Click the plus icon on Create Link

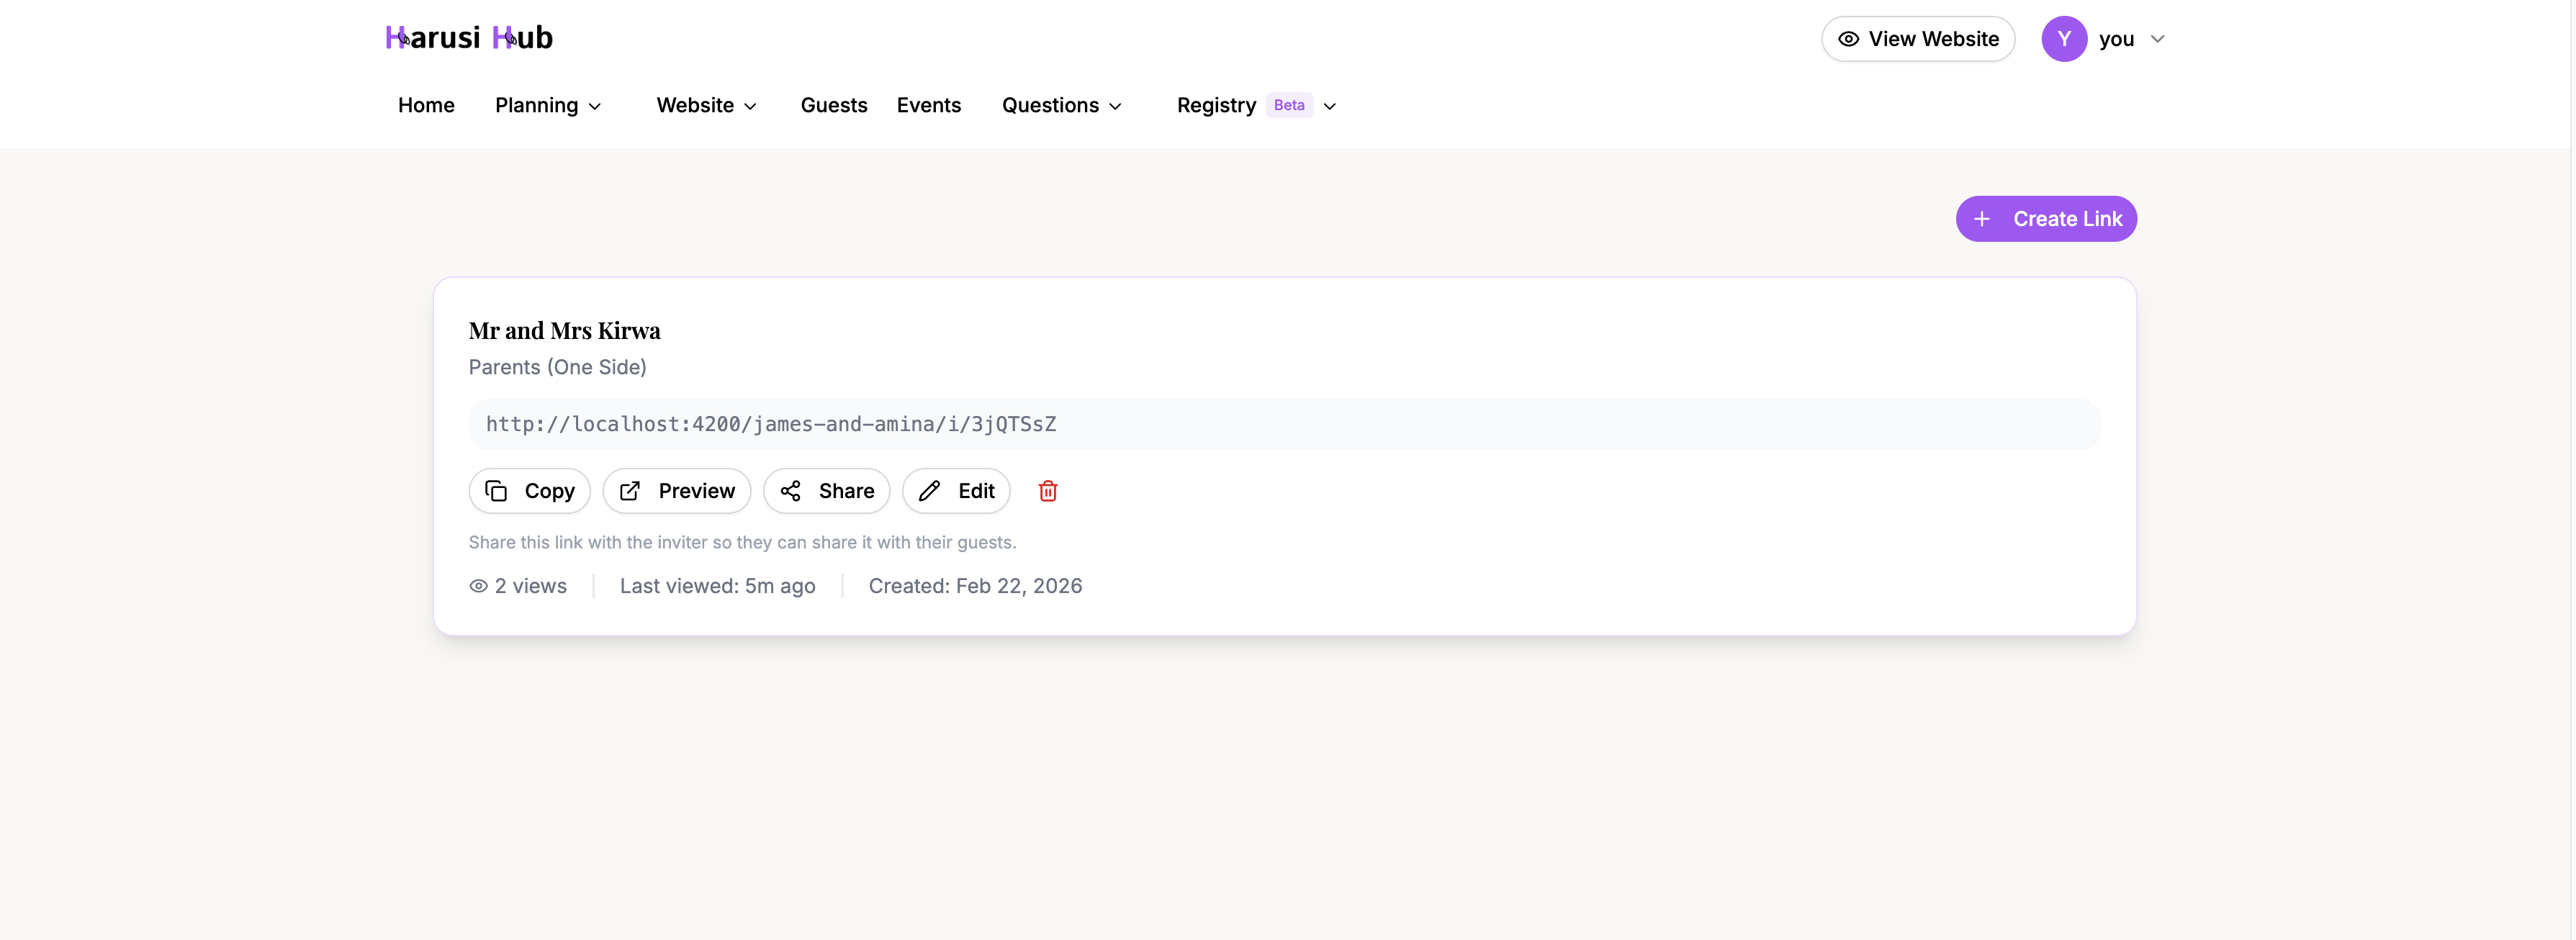click(1982, 218)
